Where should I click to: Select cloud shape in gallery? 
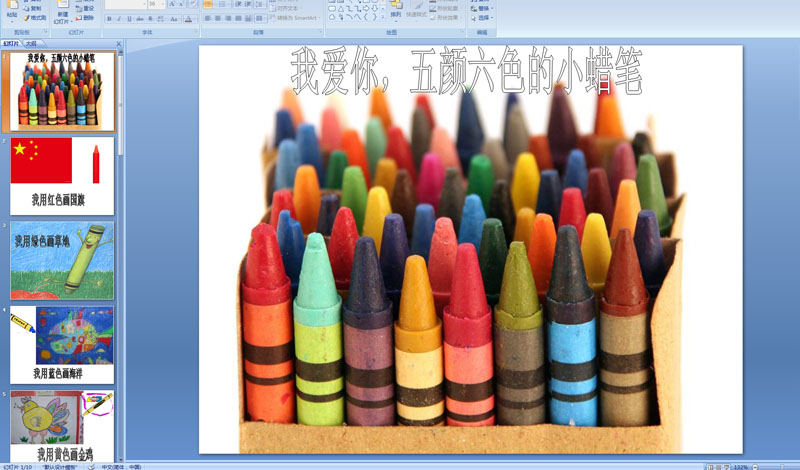pyautogui.click(x=332, y=17)
